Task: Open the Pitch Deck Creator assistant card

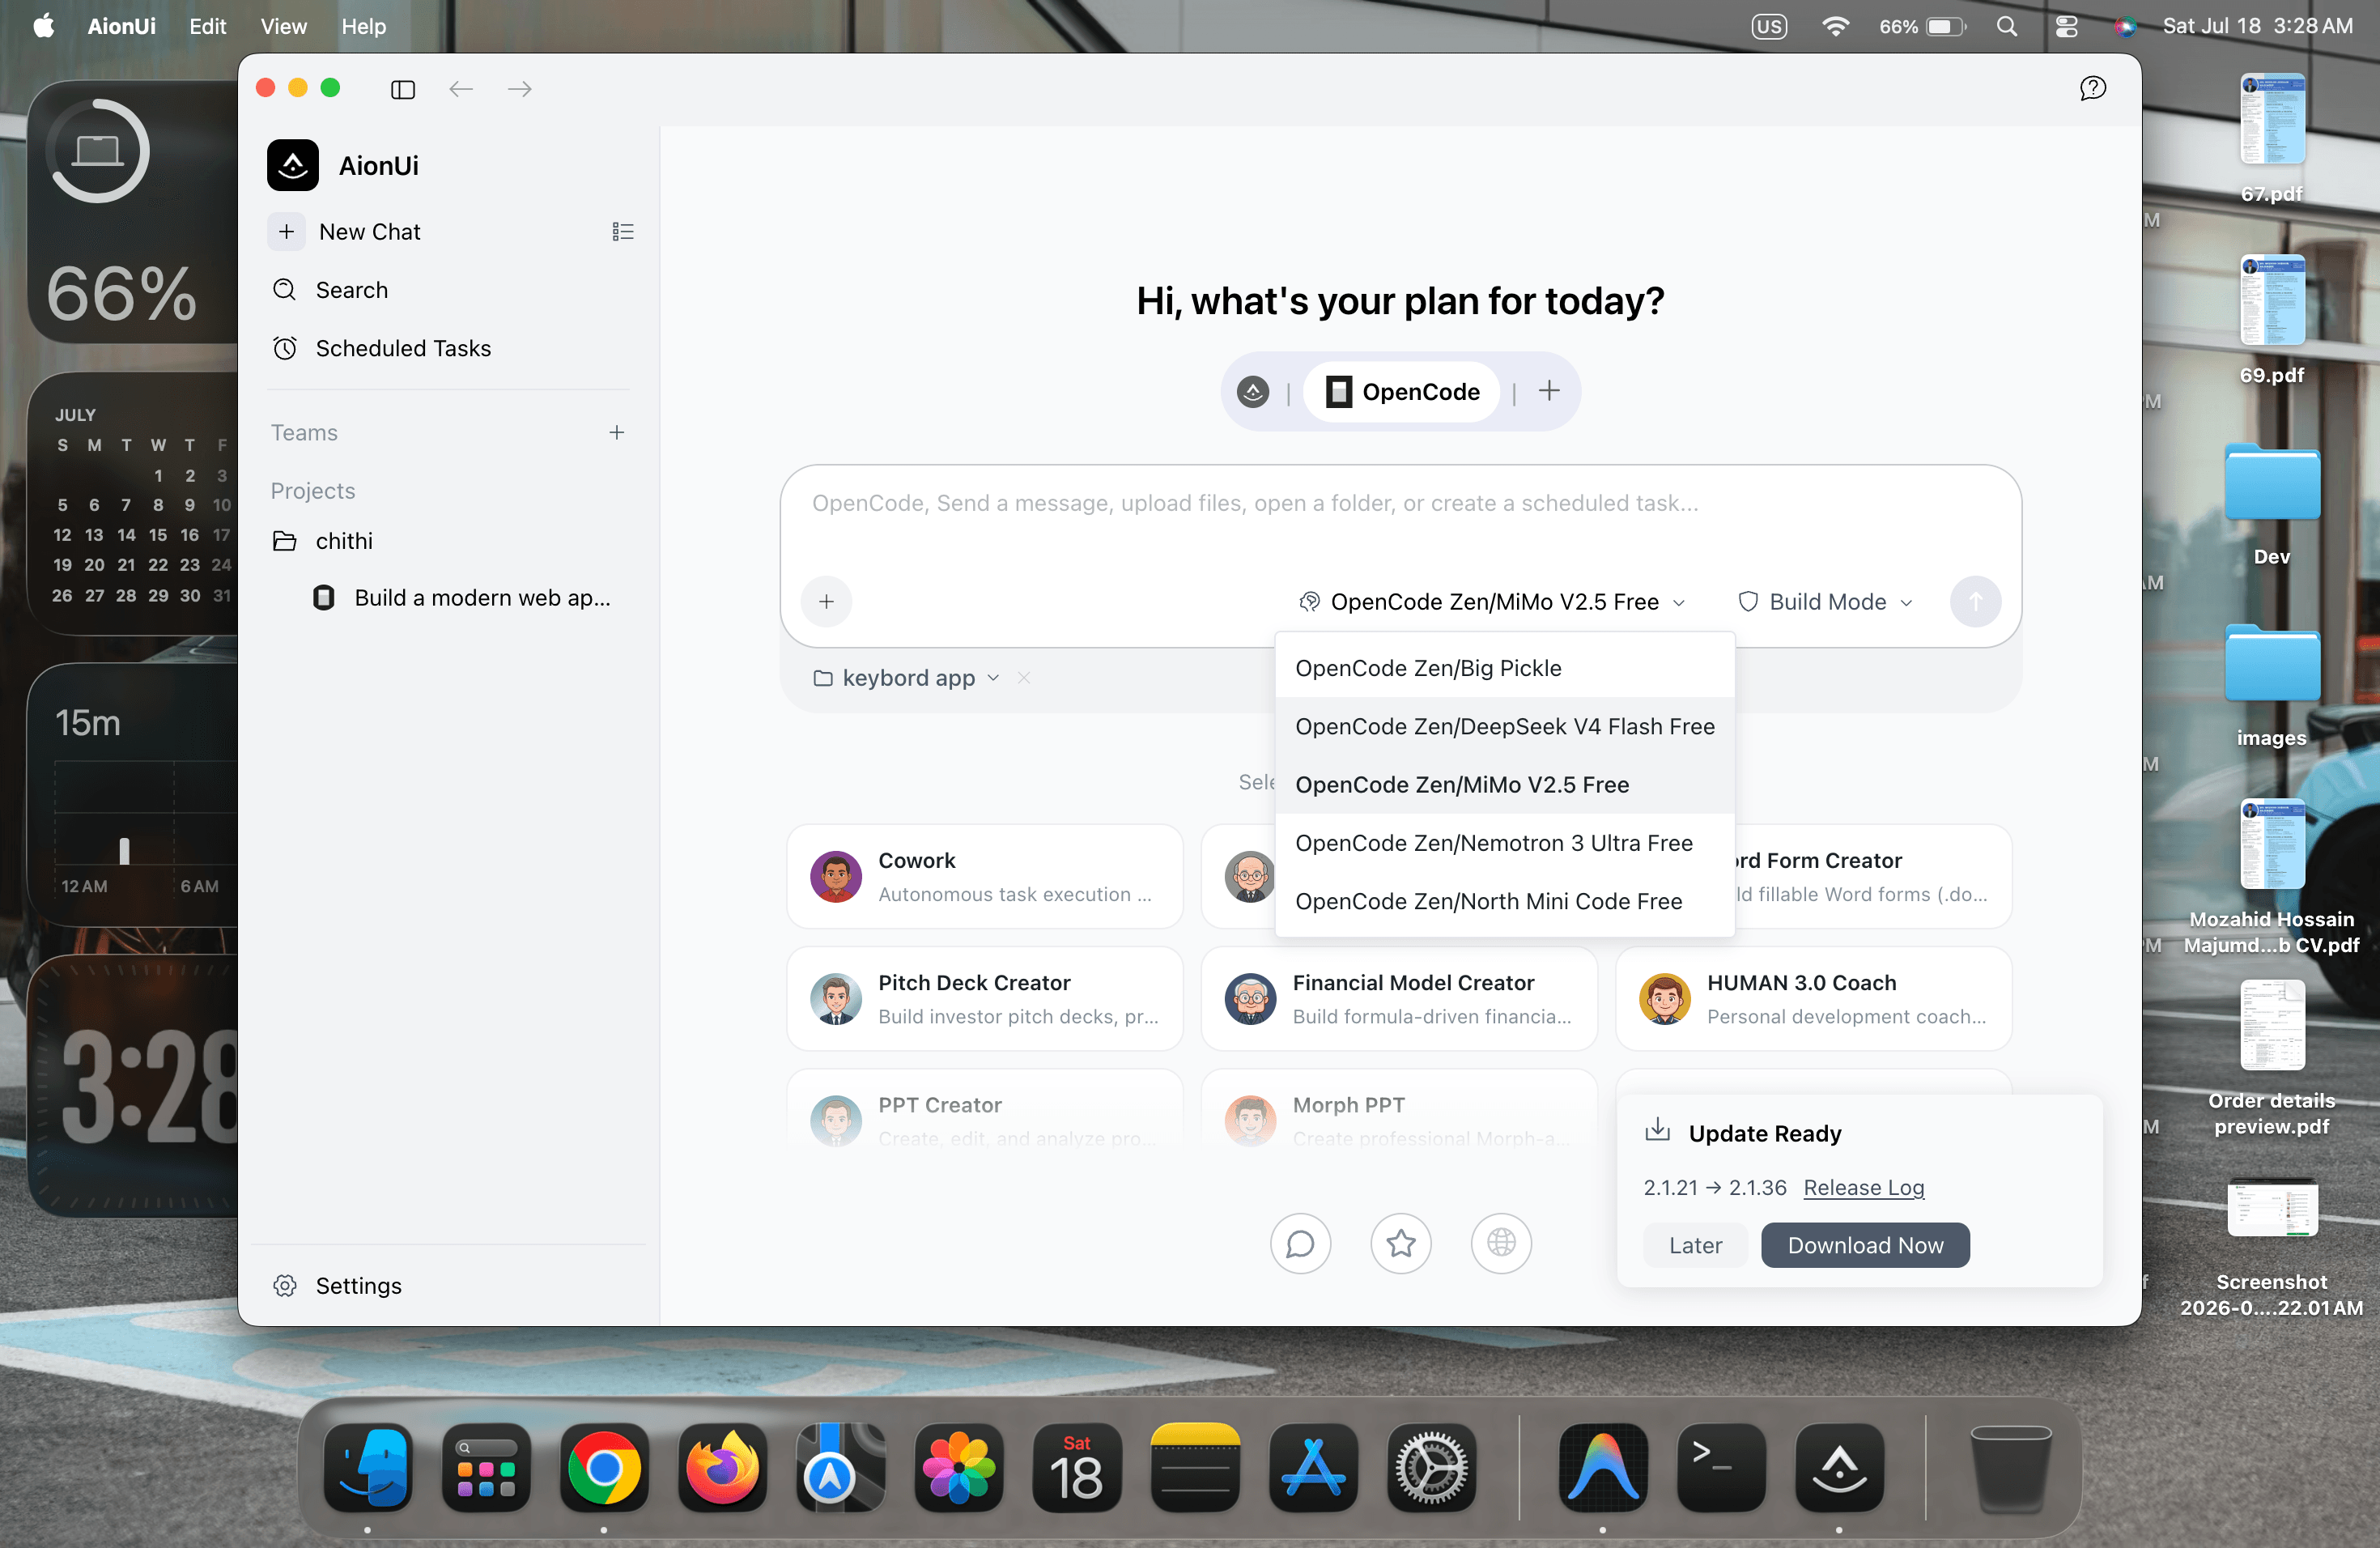Action: coord(985,998)
